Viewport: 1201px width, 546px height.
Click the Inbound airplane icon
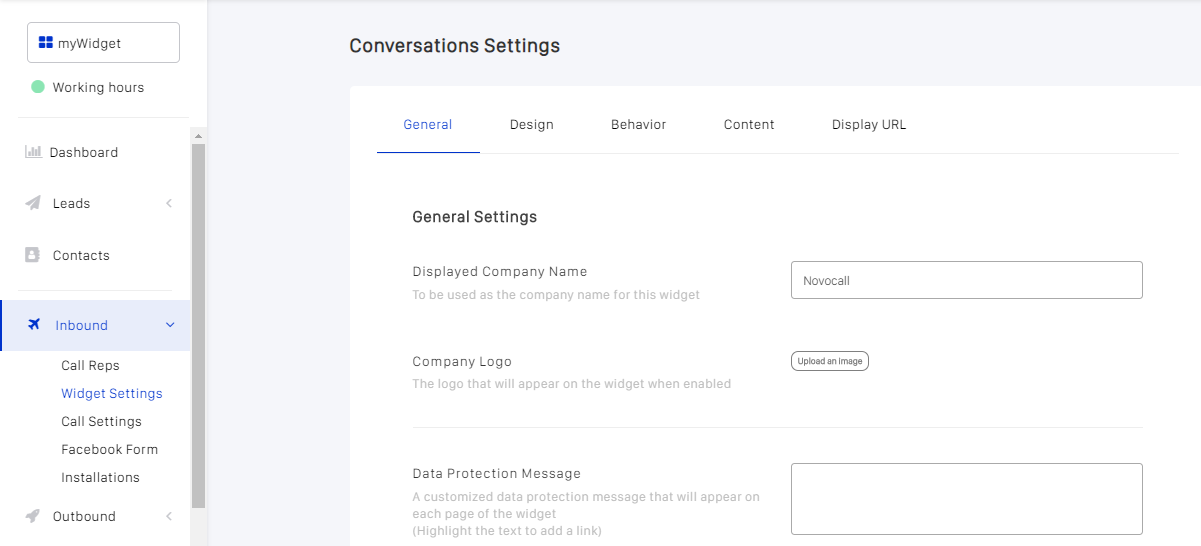(x=34, y=325)
